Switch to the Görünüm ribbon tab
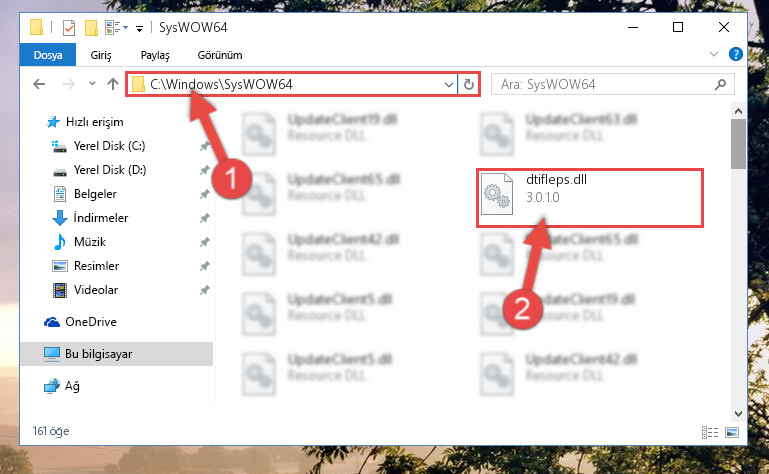 [220, 55]
